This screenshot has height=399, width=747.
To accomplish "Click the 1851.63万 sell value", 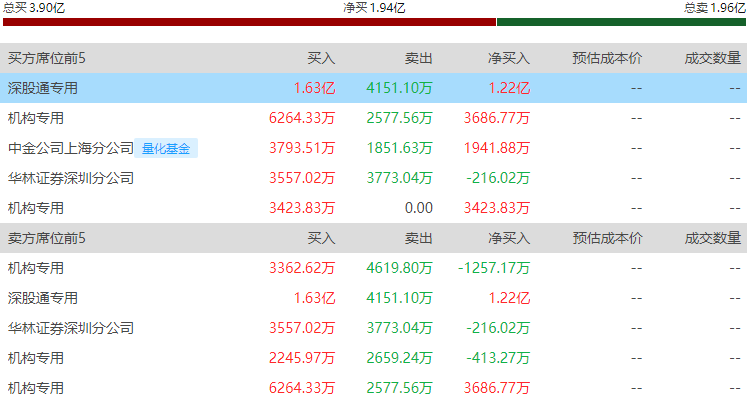I will pos(399,148).
